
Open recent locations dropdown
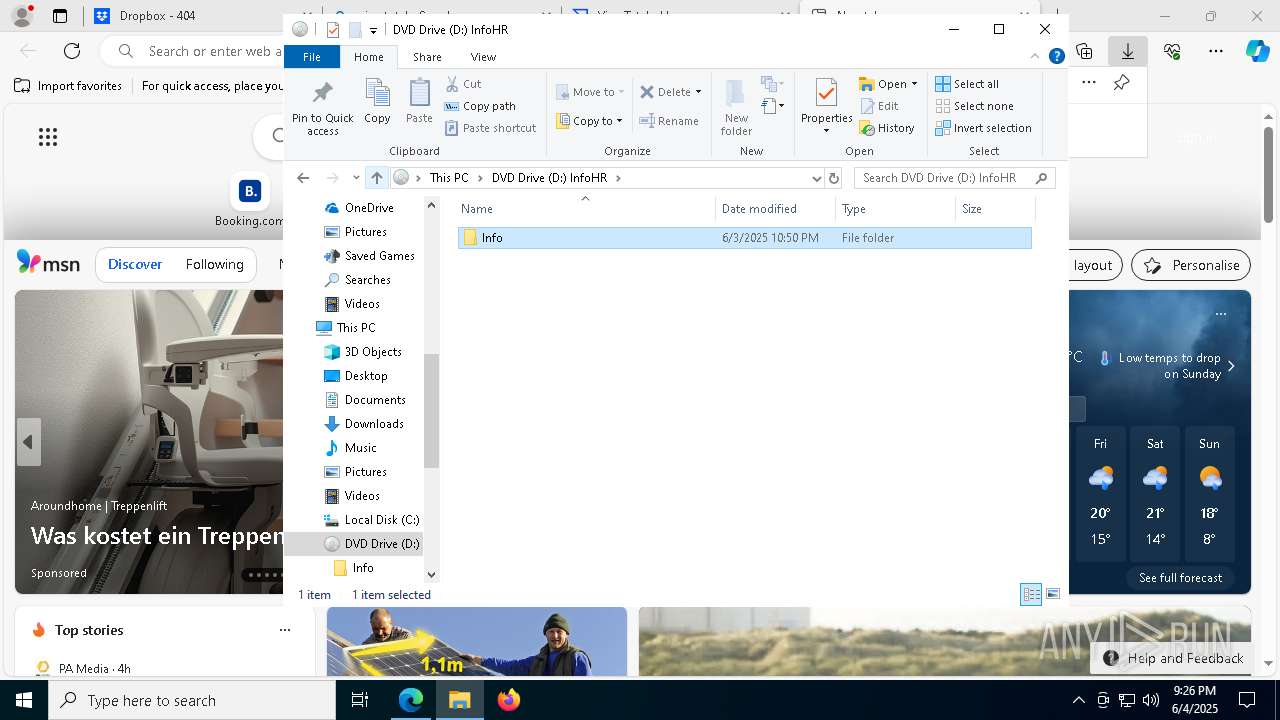pyautogui.click(x=356, y=178)
